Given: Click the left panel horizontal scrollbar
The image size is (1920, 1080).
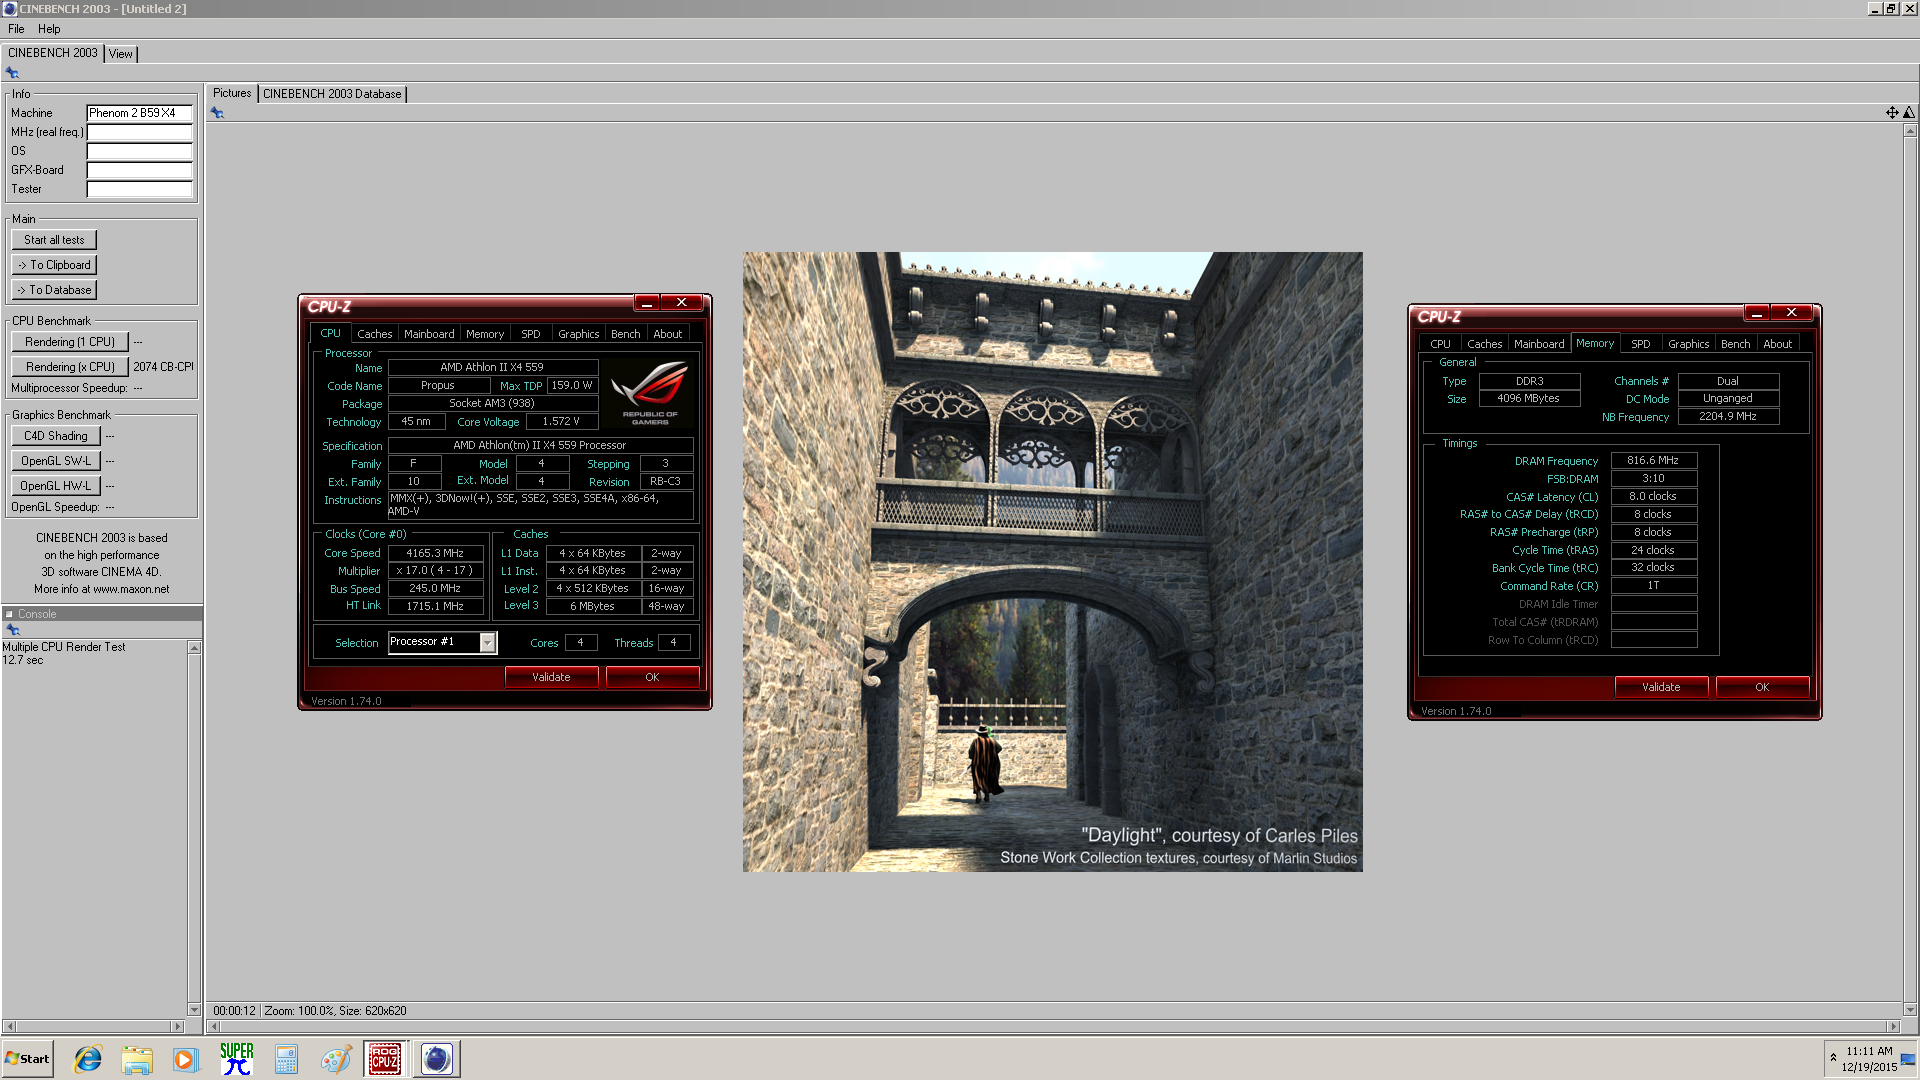Looking at the screenshot, I should tap(94, 1026).
